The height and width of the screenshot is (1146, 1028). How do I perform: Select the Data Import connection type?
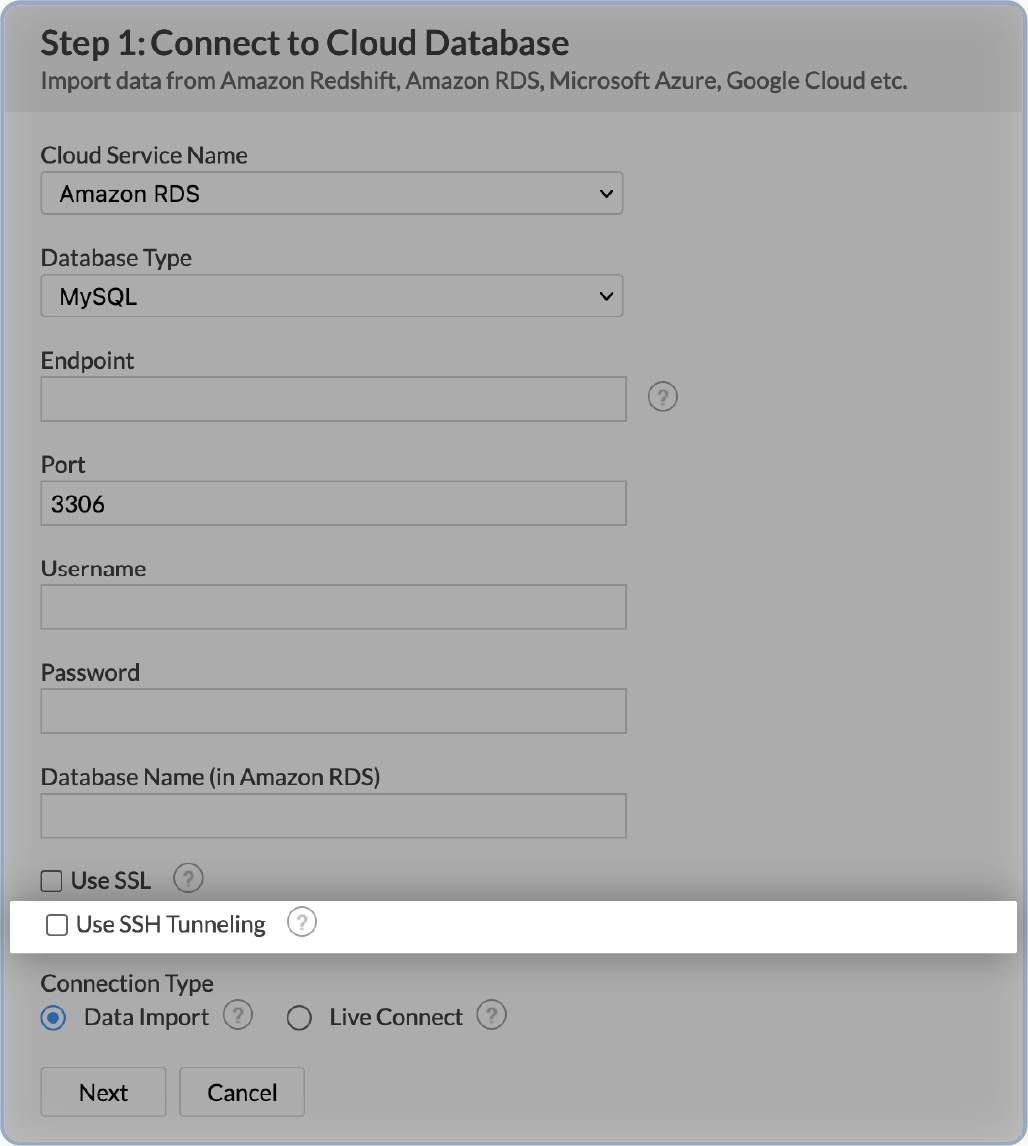(x=53, y=1017)
